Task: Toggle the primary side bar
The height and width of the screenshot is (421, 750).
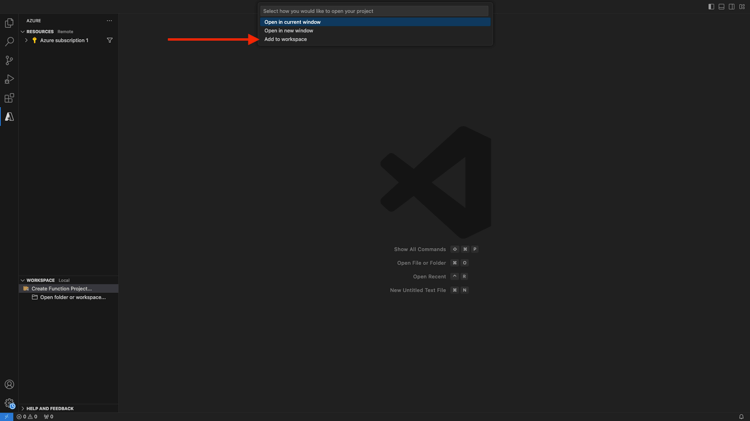Action: [x=711, y=7]
